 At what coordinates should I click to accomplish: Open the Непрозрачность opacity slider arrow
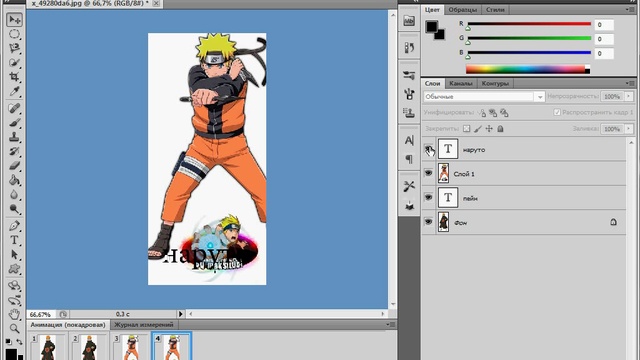pos(629,96)
